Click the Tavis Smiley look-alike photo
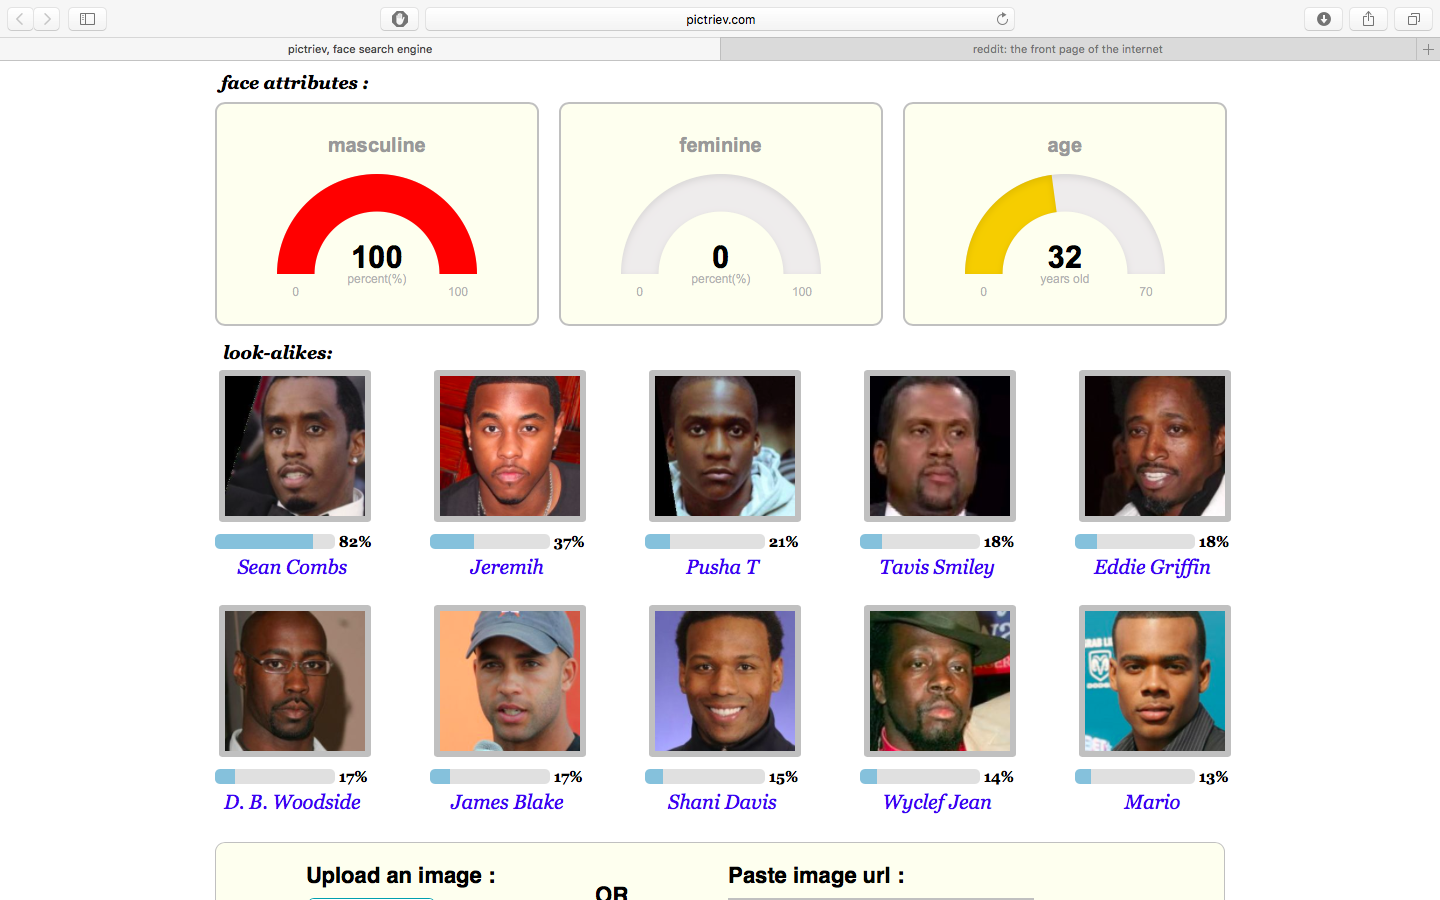The height and width of the screenshot is (900, 1440). pyautogui.click(x=940, y=446)
